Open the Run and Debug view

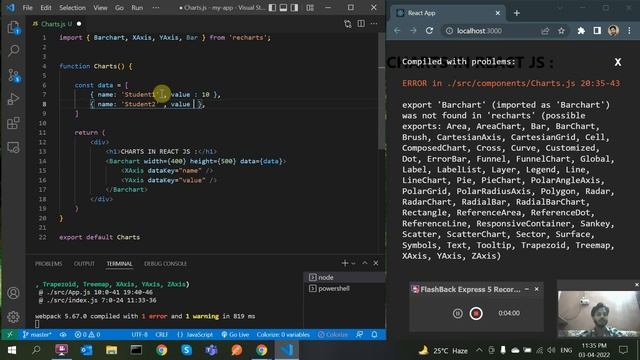tap(13, 99)
